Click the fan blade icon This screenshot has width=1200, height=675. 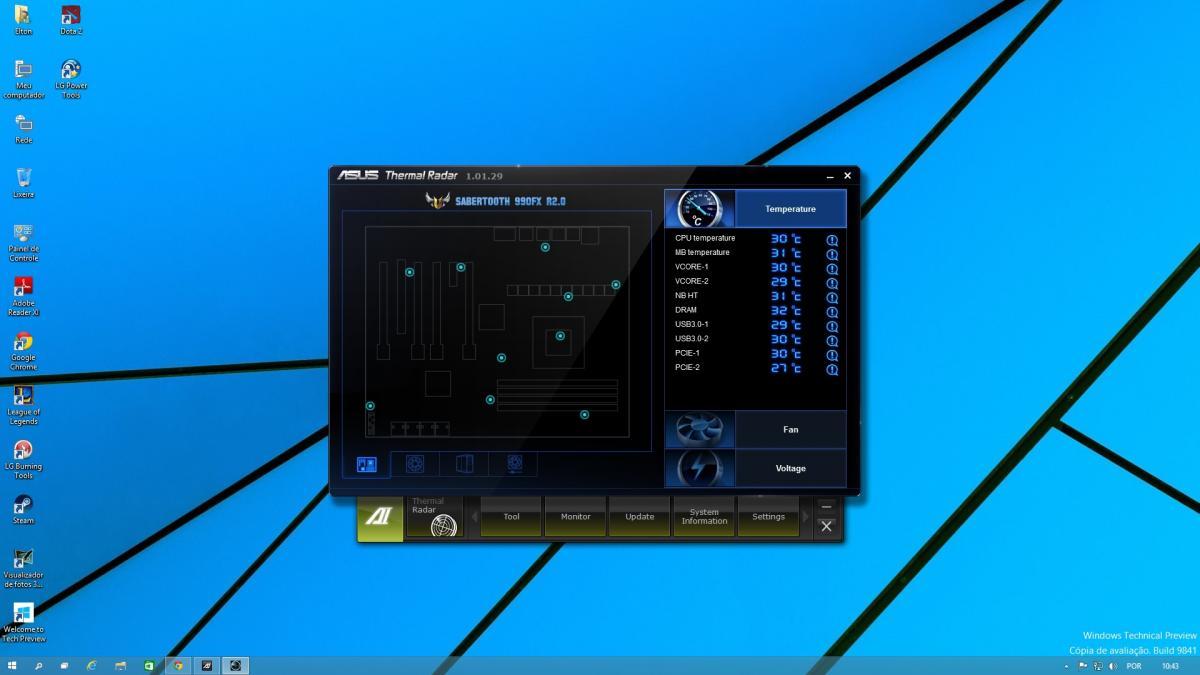699,430
